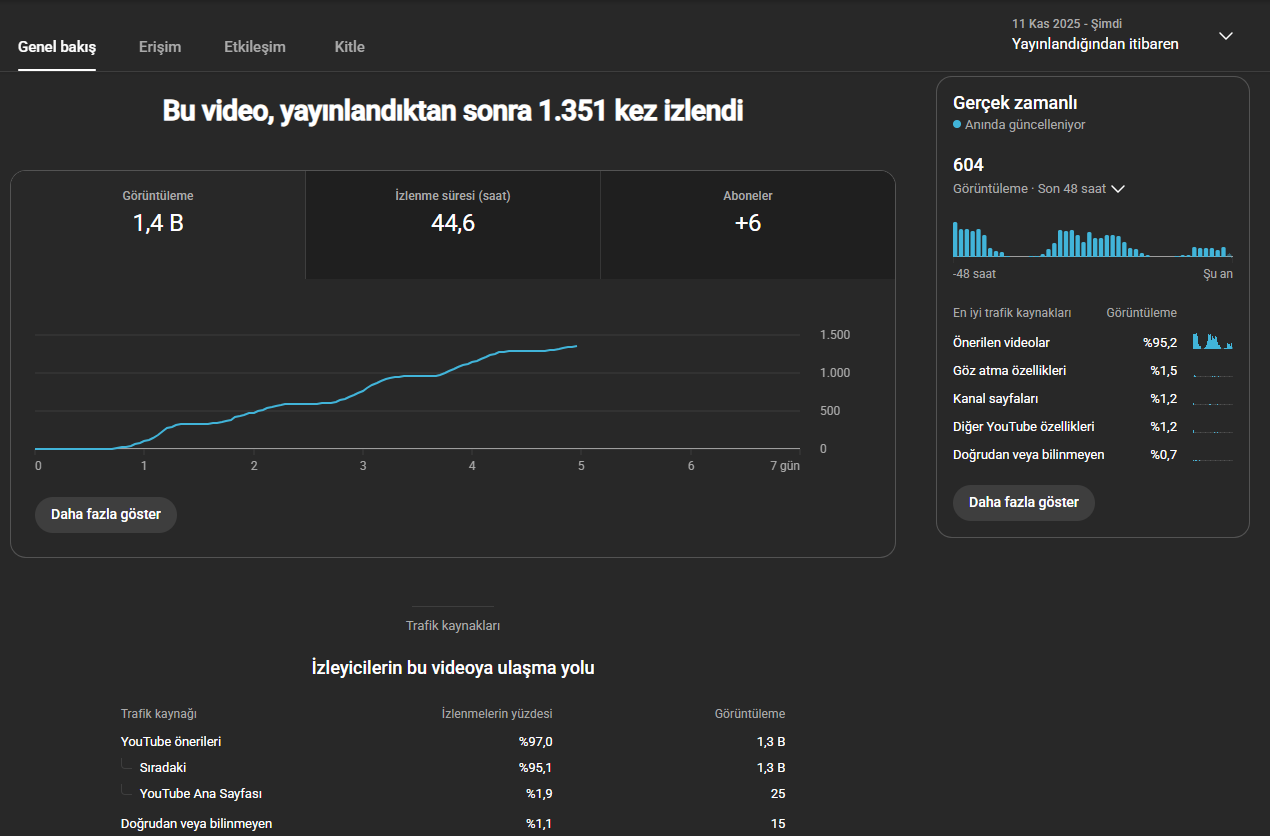The image size is (1270, 836).
Task: Click the real-time 48-hour bar chart
Action: tap(1093, 239)
